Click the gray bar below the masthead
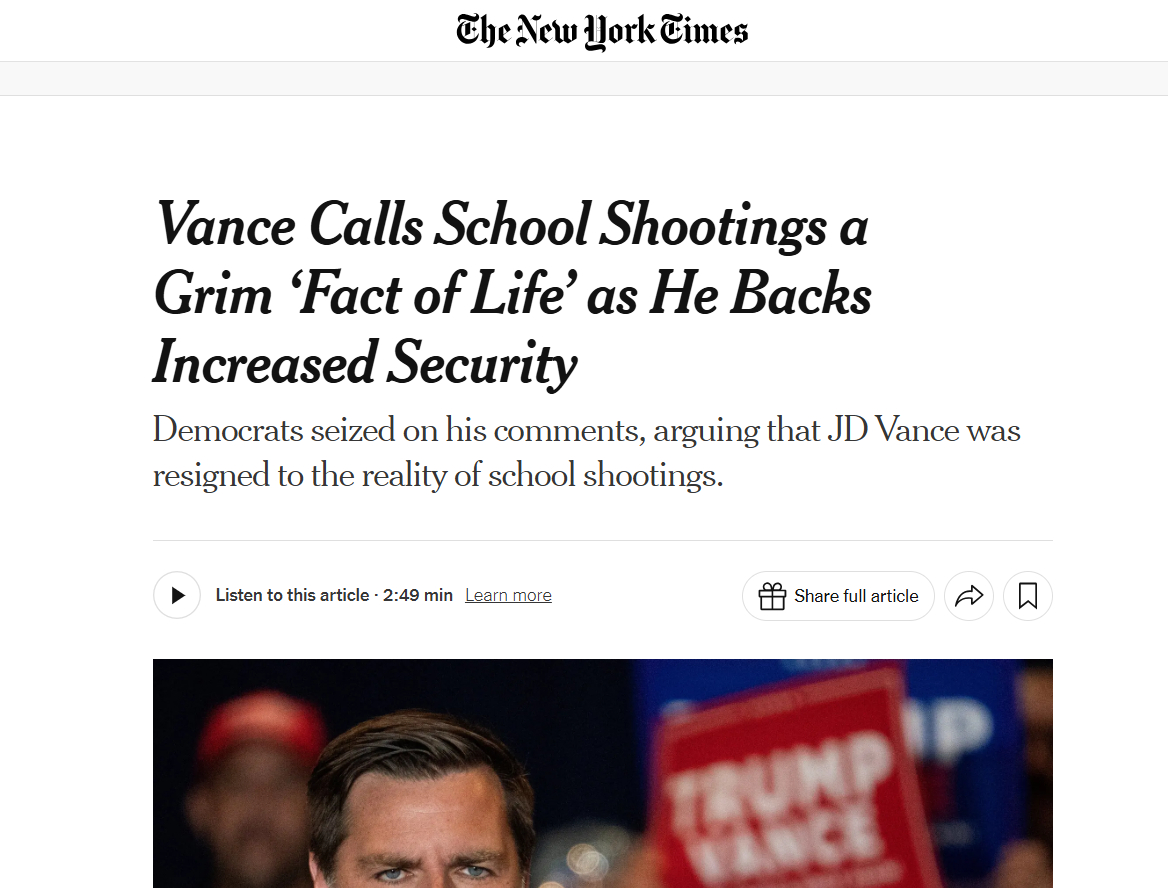The width and height of the screenshot is (1168, 888). point(584,79)
